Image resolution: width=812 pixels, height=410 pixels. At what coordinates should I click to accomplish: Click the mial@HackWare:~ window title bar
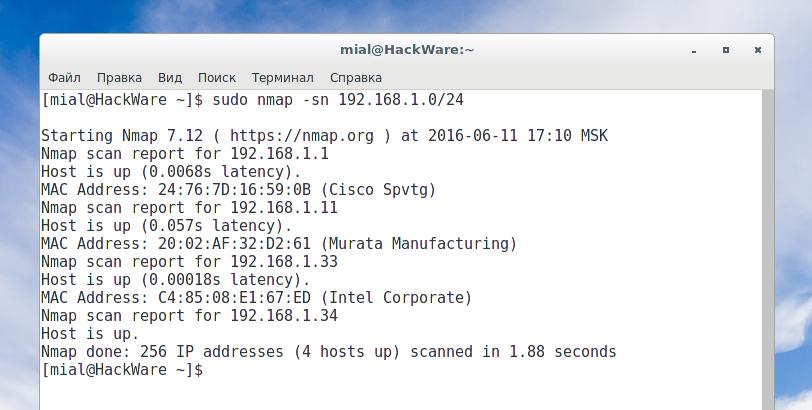(406, 49)
